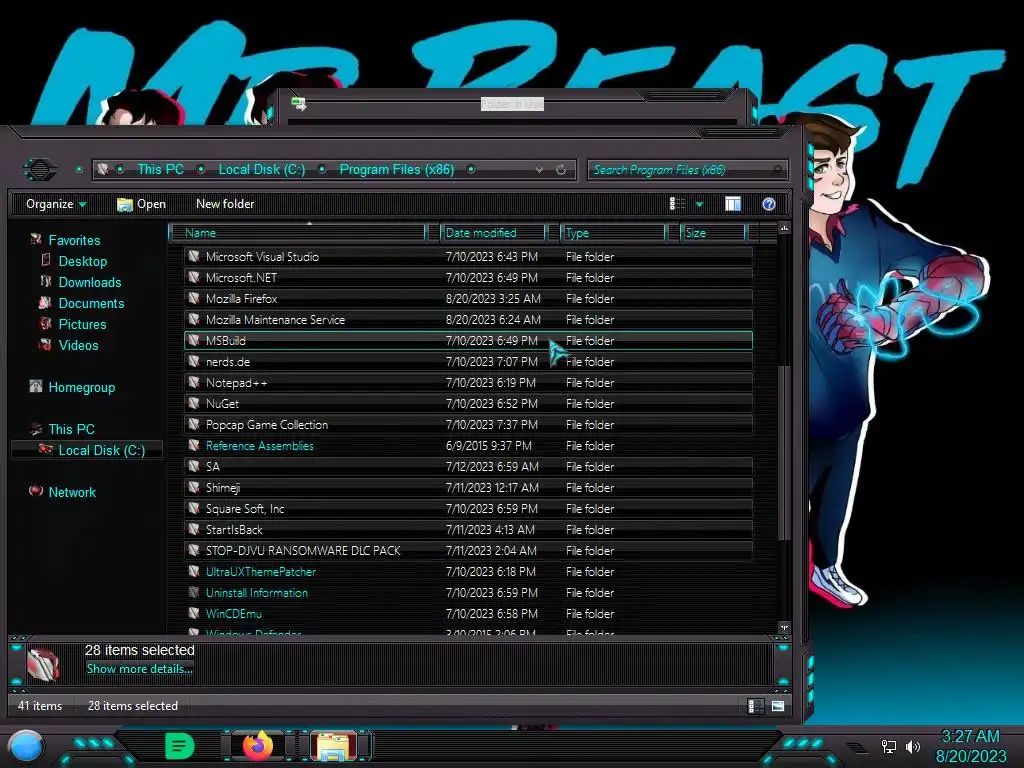The image size is (1024, 768).
Task: Select This PC in the navigation pane
Action: click(x=71, y=429)
